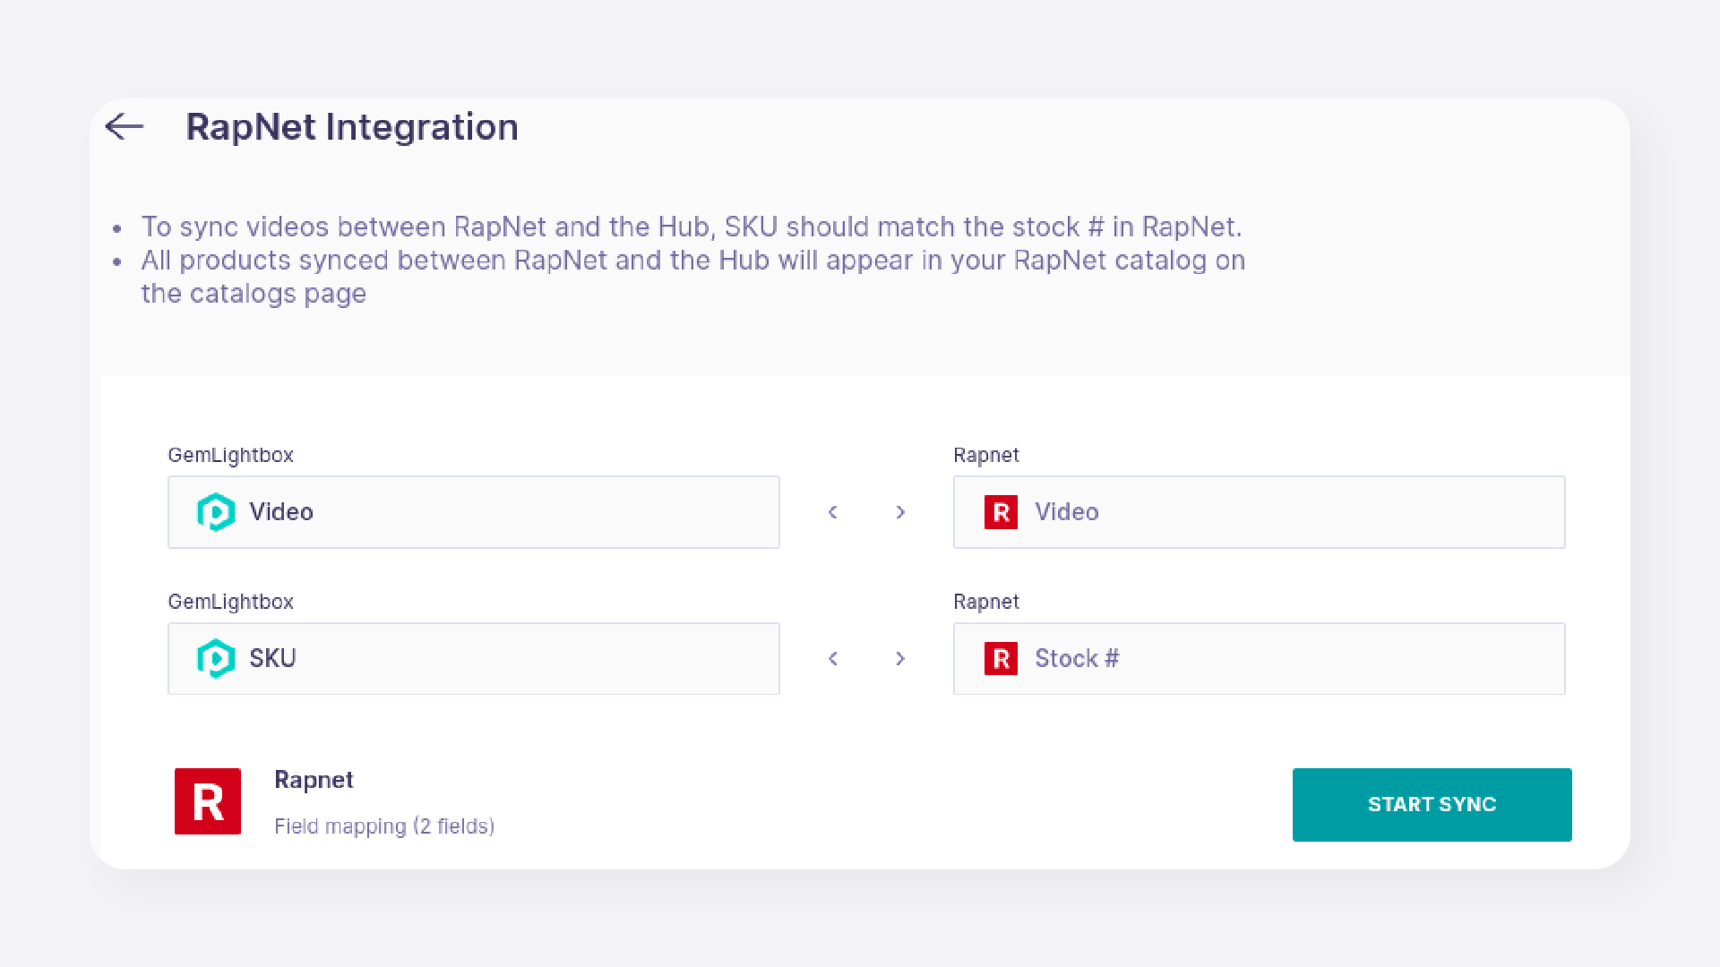Click the large RapNet logo near bottom left
This screenshot has height=967, width=1720.
pyautogui.click(x=208, y=801)
